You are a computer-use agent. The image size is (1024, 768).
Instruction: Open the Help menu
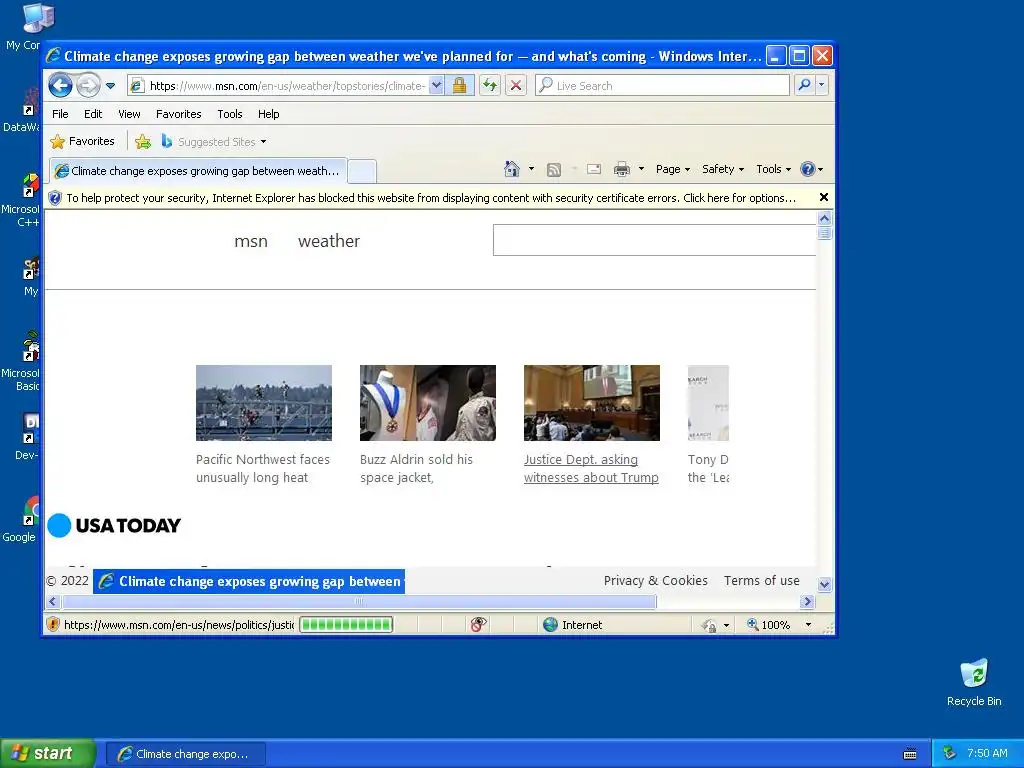click(x=268, y=114)
